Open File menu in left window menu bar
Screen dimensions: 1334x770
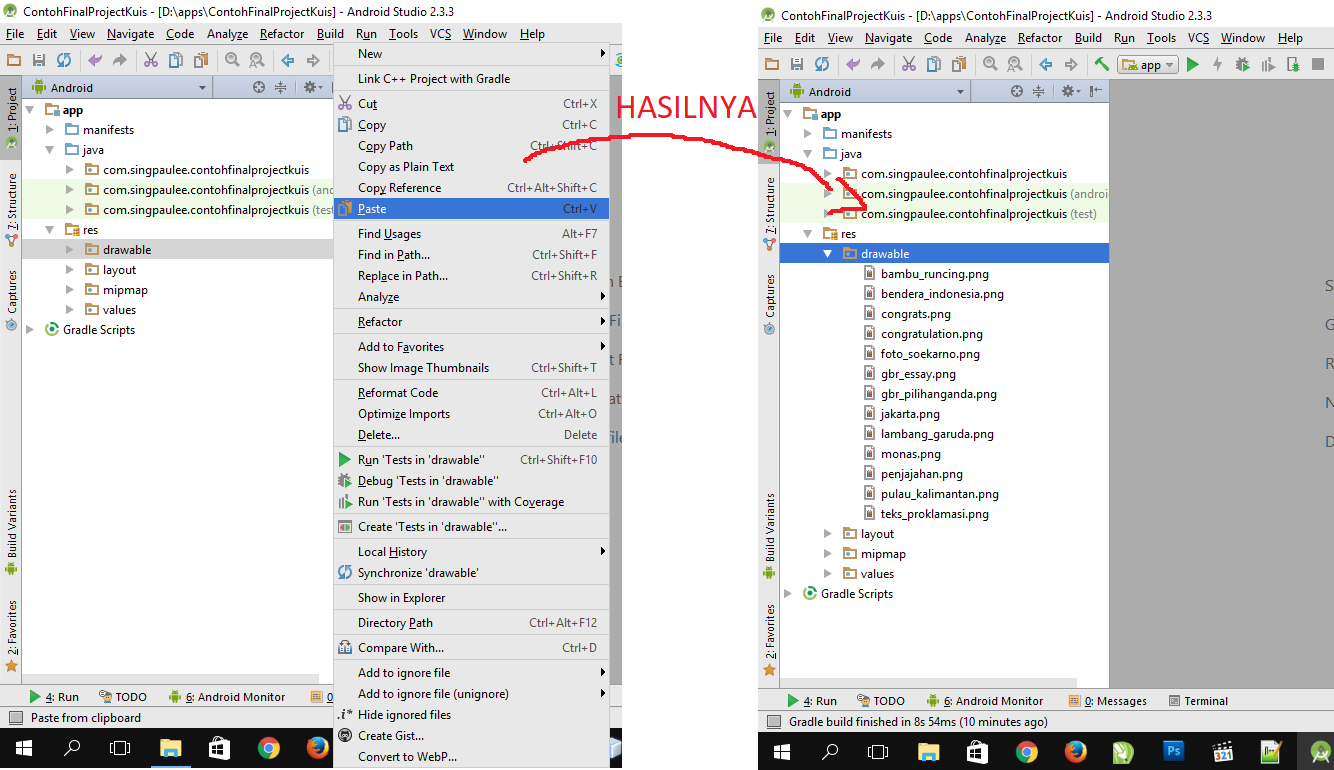(15, 34)
